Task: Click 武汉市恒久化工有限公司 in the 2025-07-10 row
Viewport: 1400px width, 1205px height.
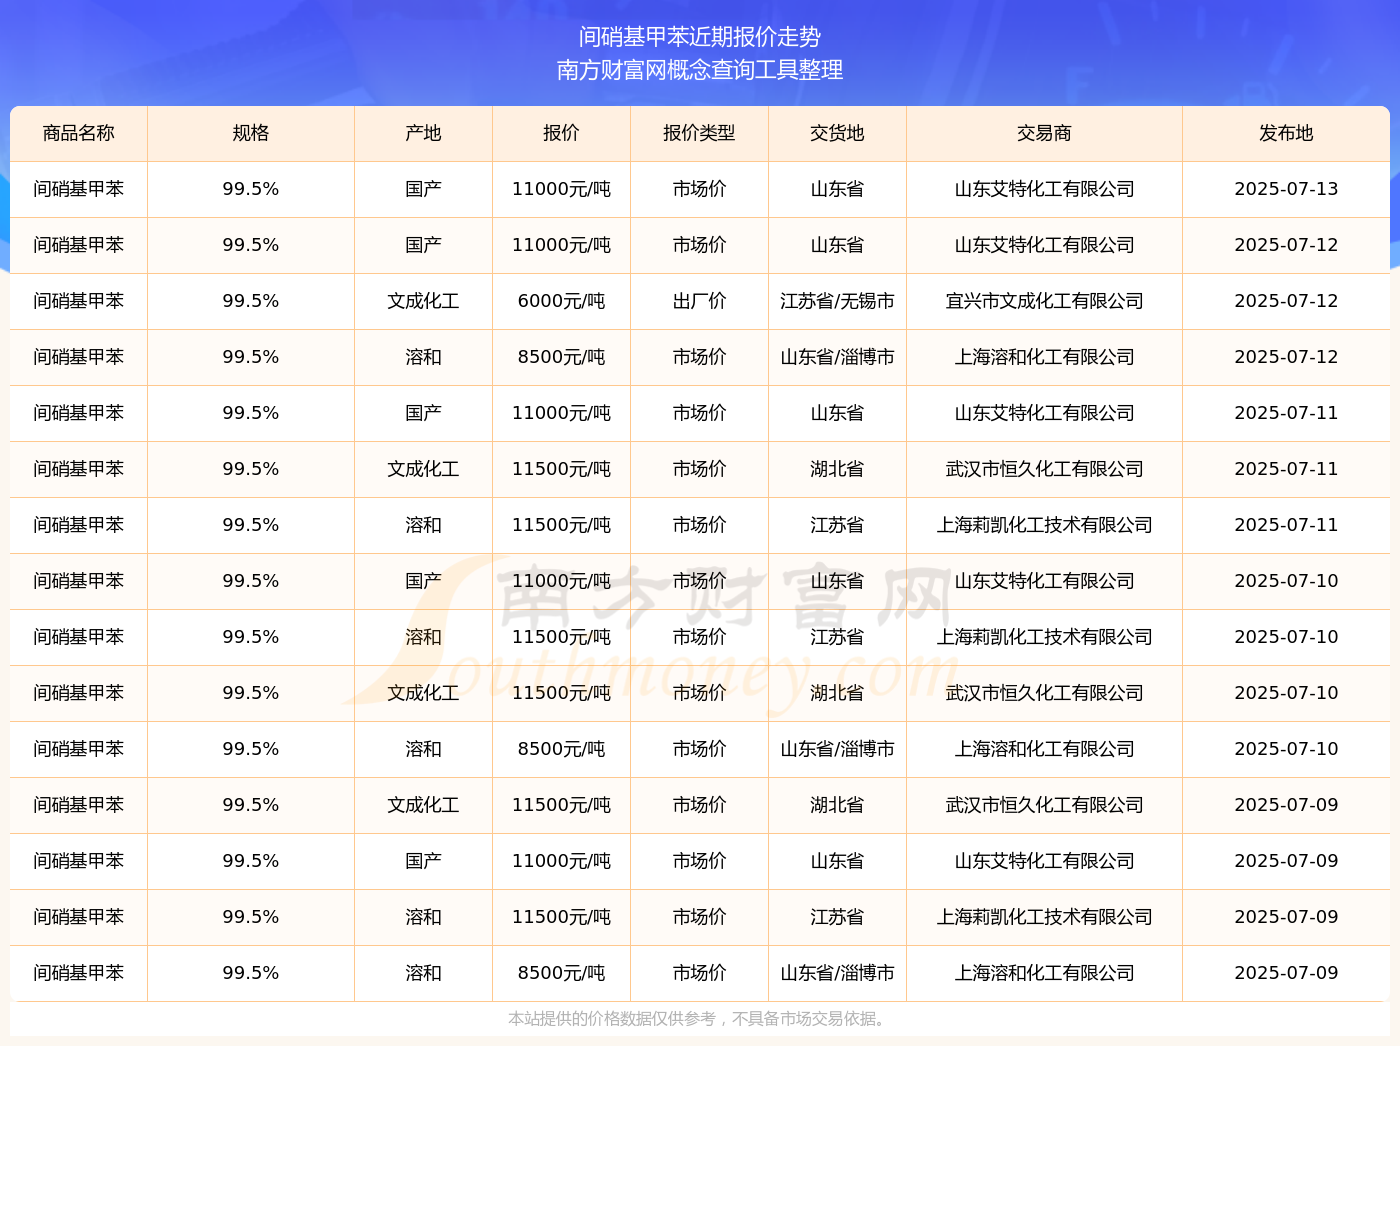Action: point(1044,693)
